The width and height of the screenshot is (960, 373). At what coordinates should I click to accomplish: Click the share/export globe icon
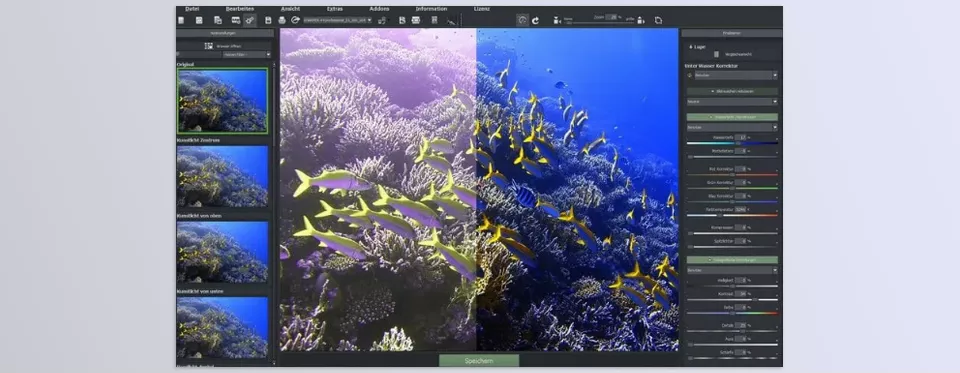(295, 20)
